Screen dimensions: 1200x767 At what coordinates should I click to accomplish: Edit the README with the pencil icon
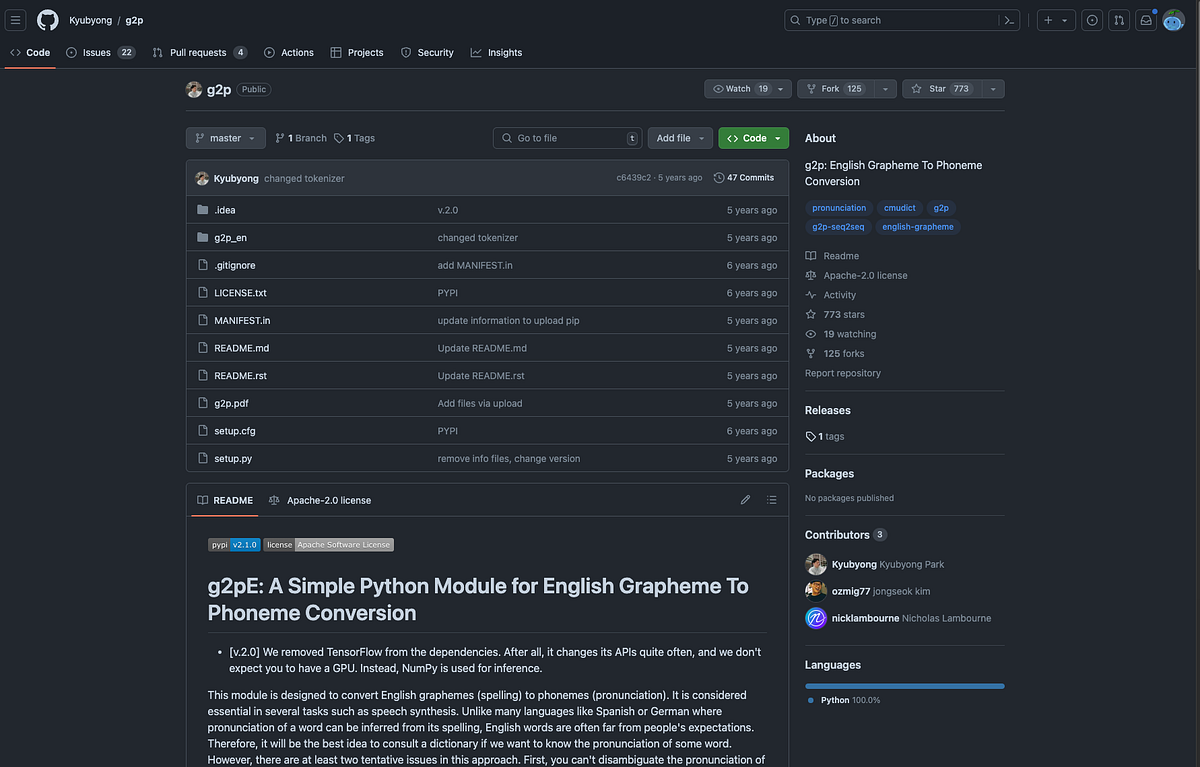(745, 499)
